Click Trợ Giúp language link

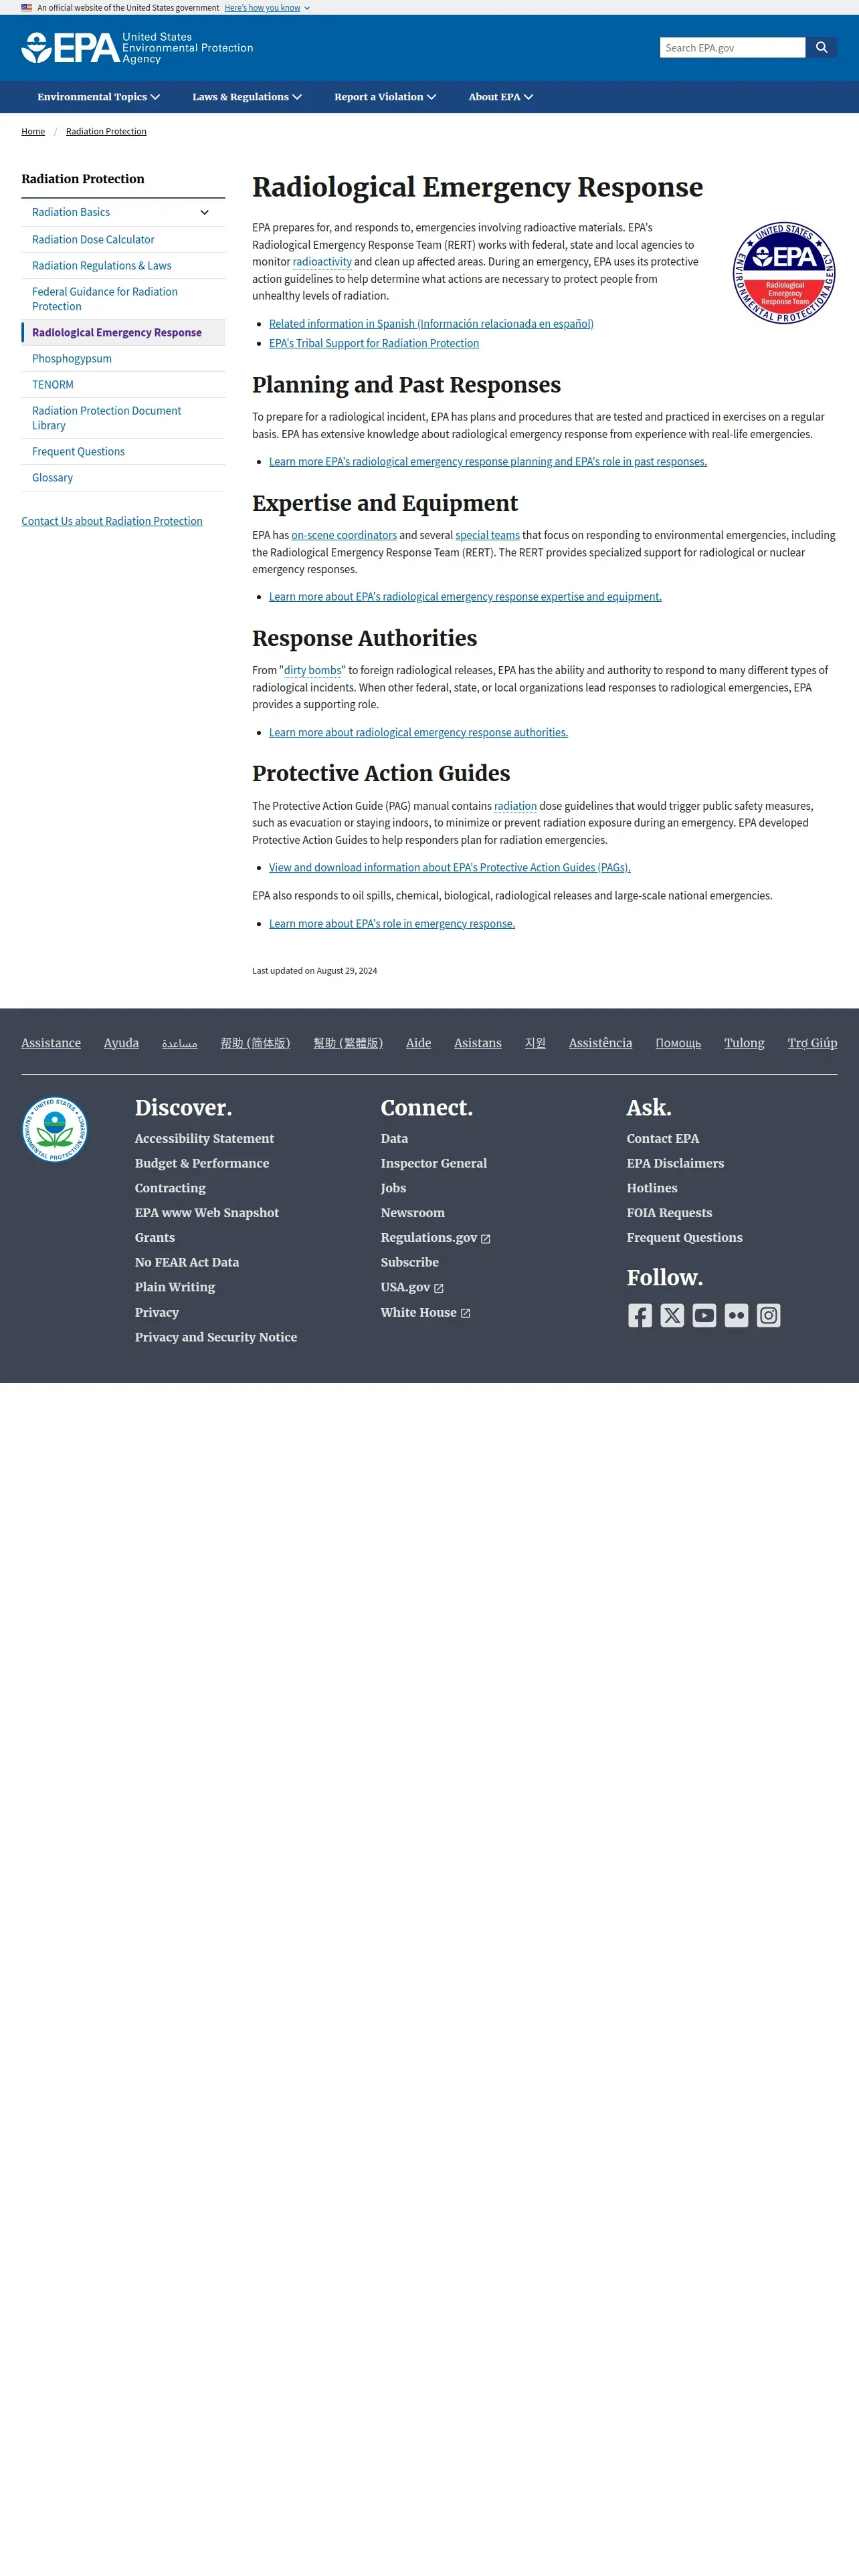point(812,1043)
